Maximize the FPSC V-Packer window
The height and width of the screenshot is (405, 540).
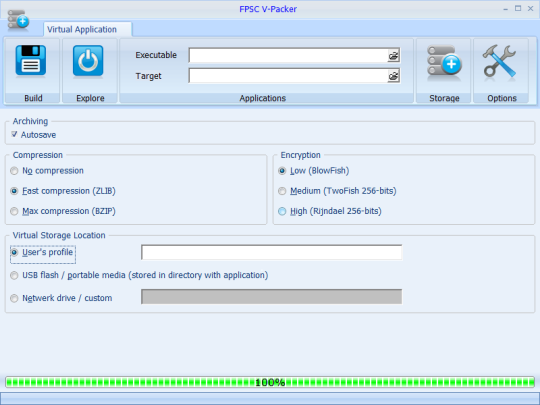tap(518, 8)
